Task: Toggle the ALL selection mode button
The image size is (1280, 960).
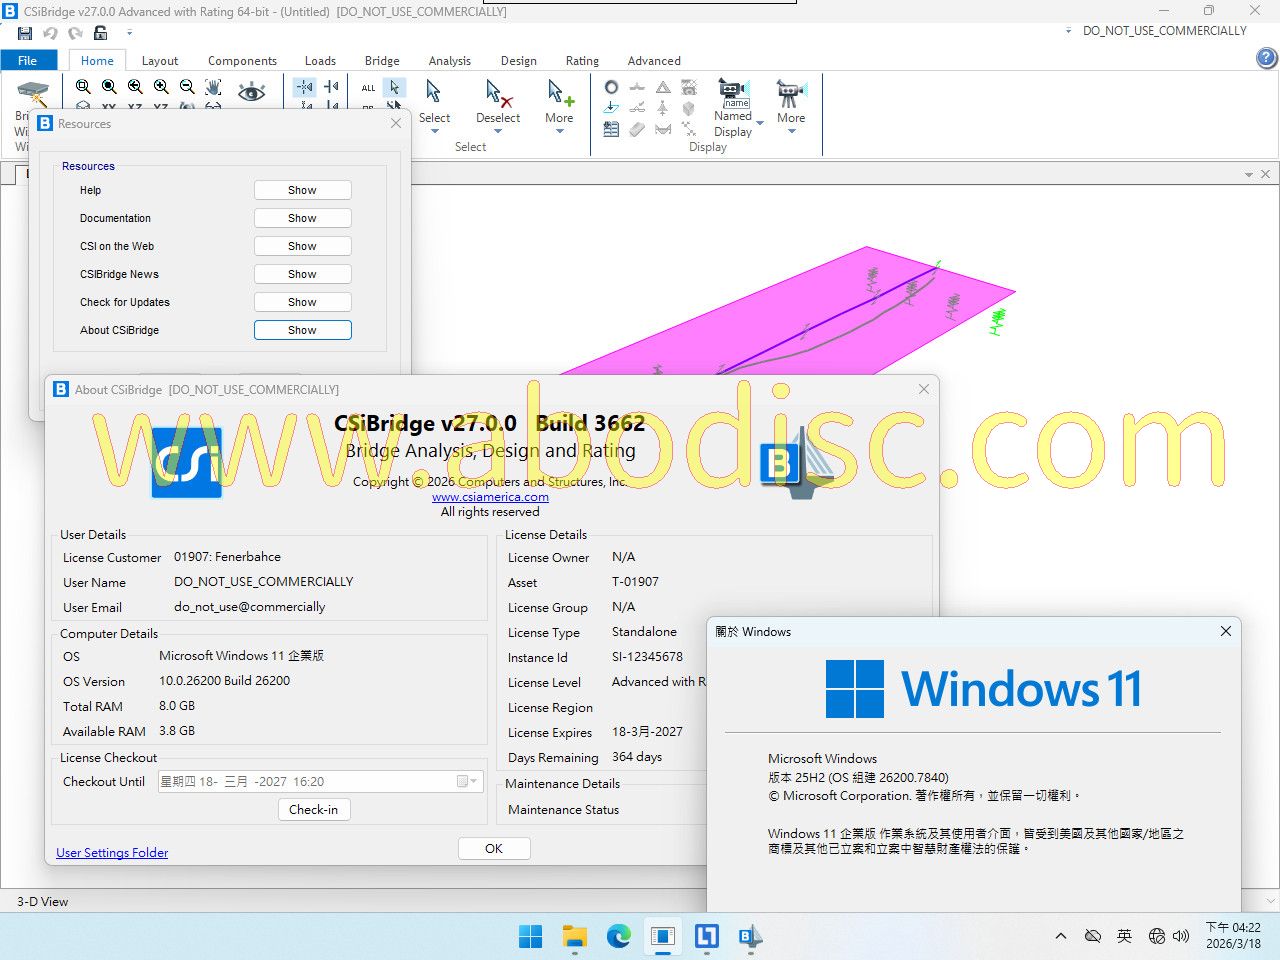Action: 369,88
